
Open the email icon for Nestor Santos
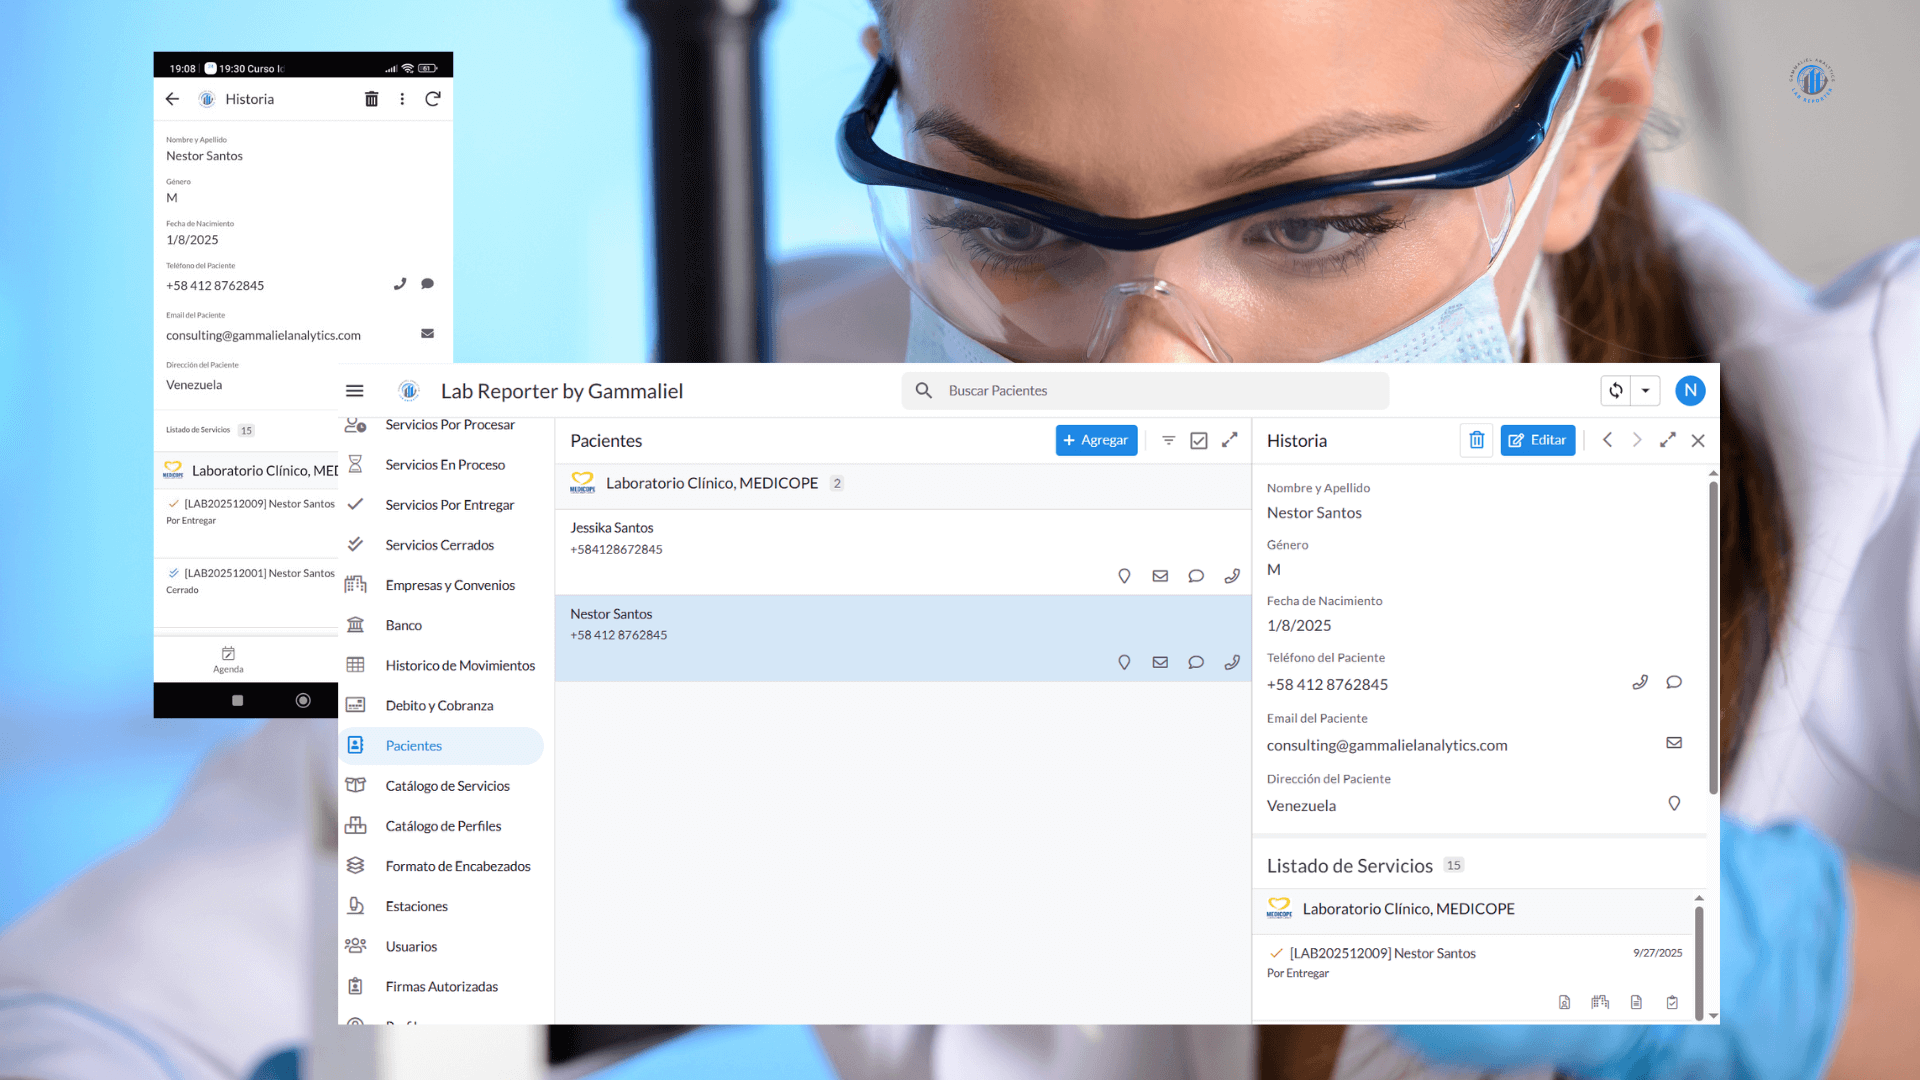point(1160,662)
